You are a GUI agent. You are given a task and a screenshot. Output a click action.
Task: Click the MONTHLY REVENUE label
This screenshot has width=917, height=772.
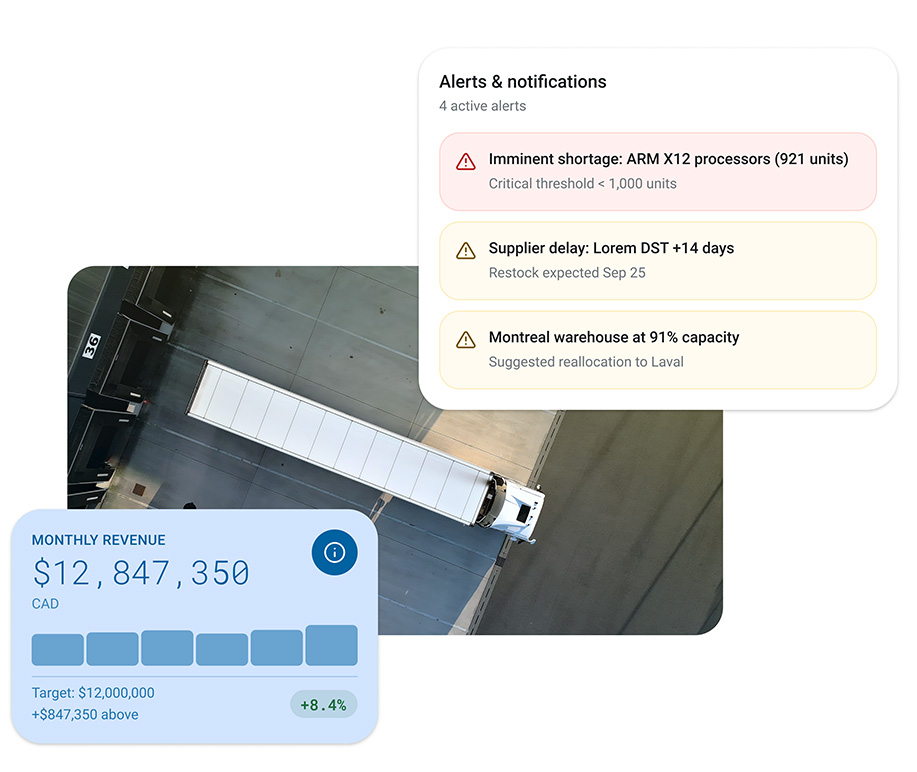[x=98, y=540]
